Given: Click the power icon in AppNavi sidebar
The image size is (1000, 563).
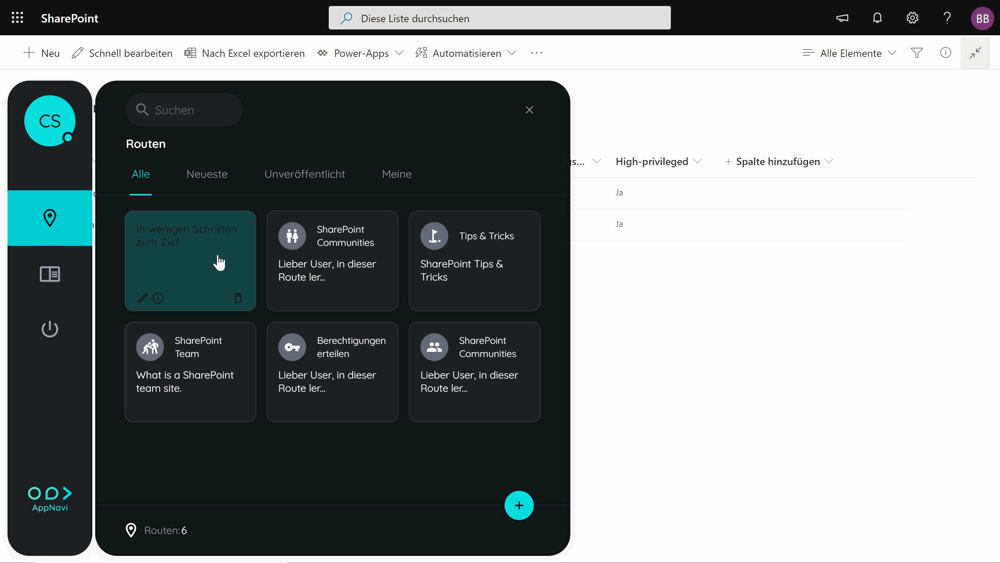Looking at the screenshot, I should (x=50, y=329).
